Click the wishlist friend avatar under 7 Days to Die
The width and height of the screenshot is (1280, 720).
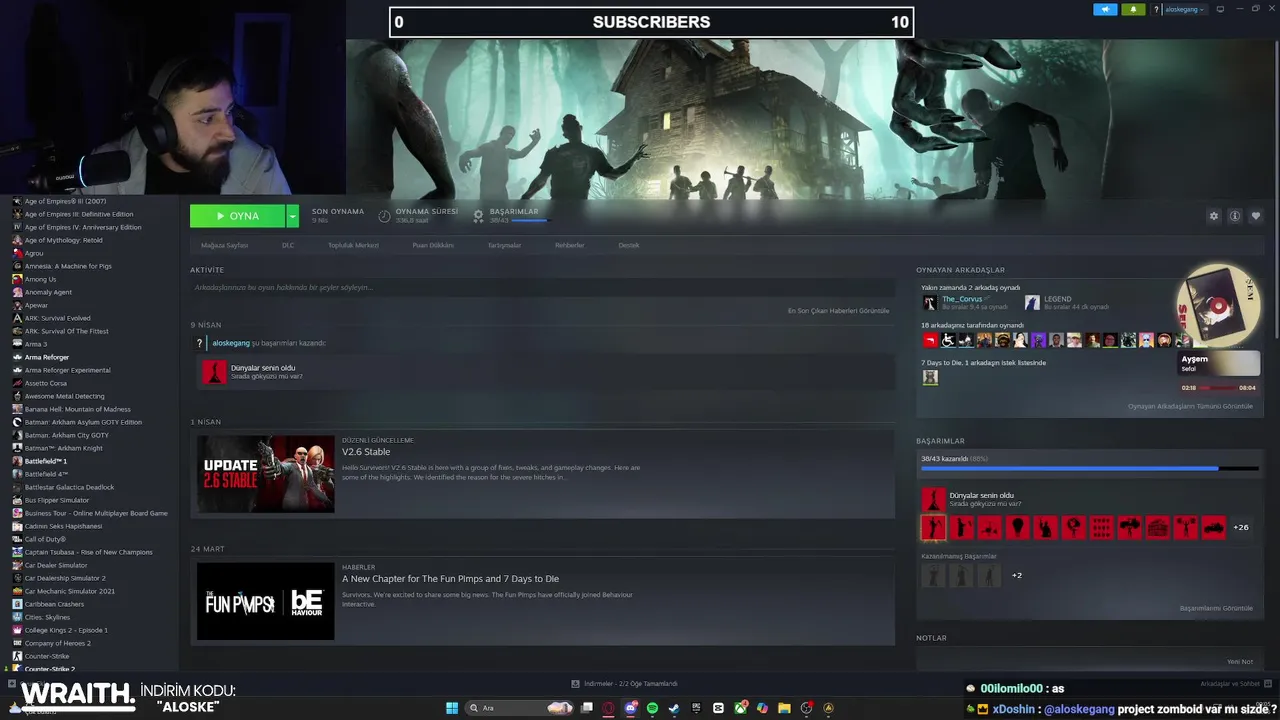[930, 377]
